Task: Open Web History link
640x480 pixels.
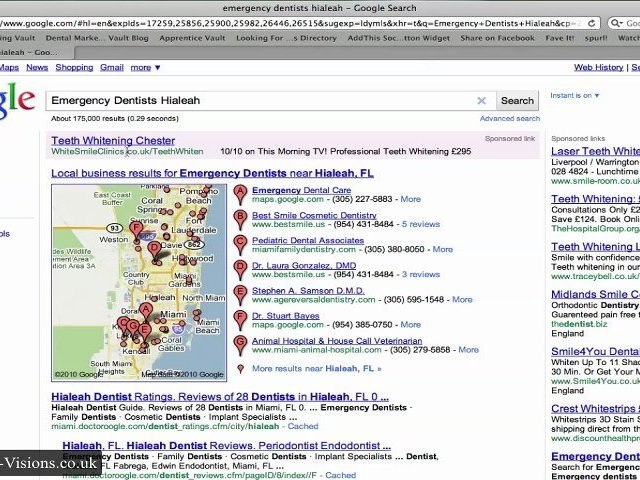Action: pos(598,67)
